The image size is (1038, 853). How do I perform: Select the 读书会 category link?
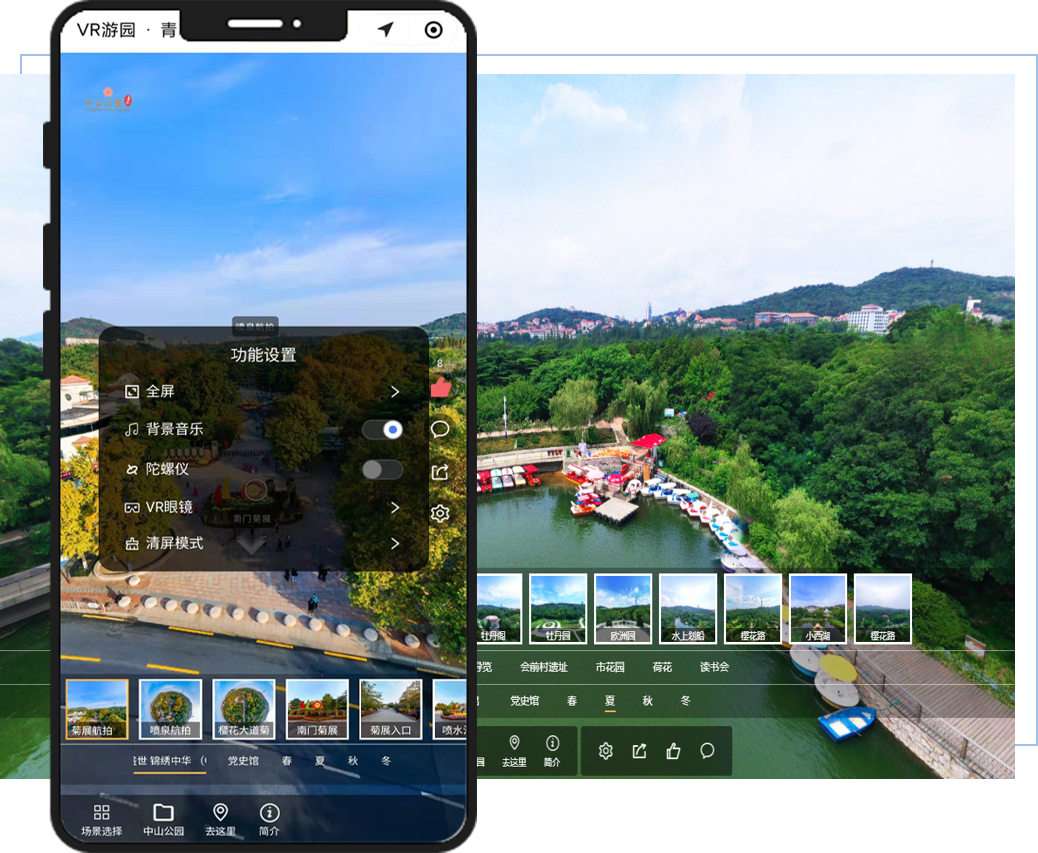[x=714, y=667]
